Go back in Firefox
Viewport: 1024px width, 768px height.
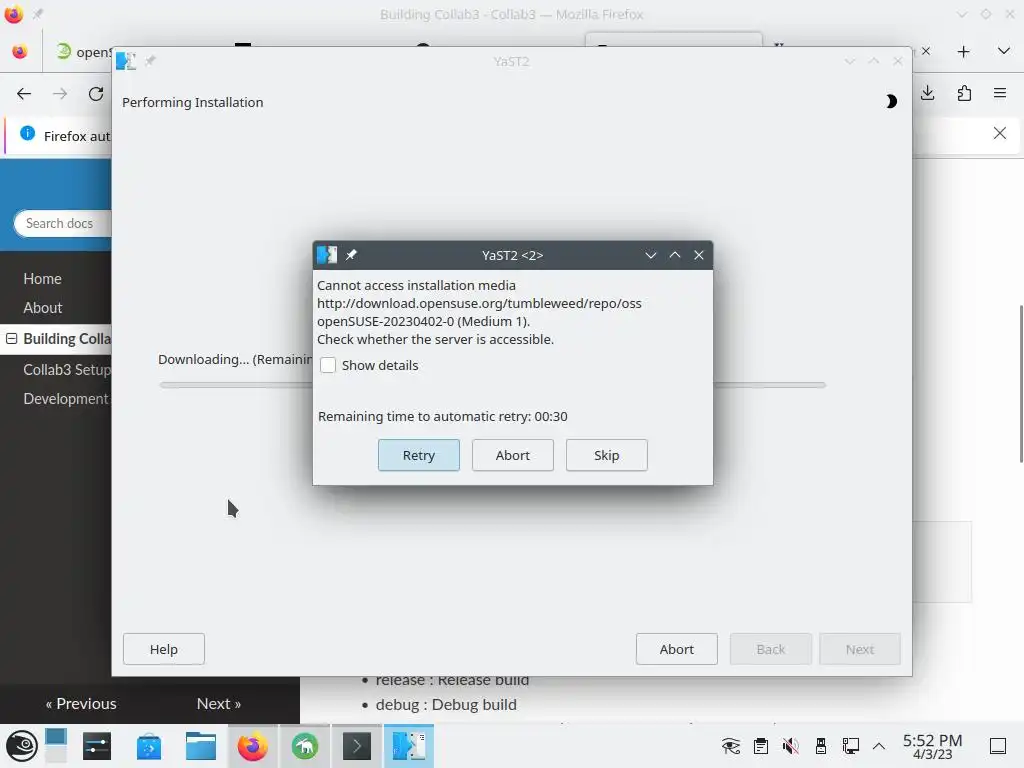(x=24, y=94)
